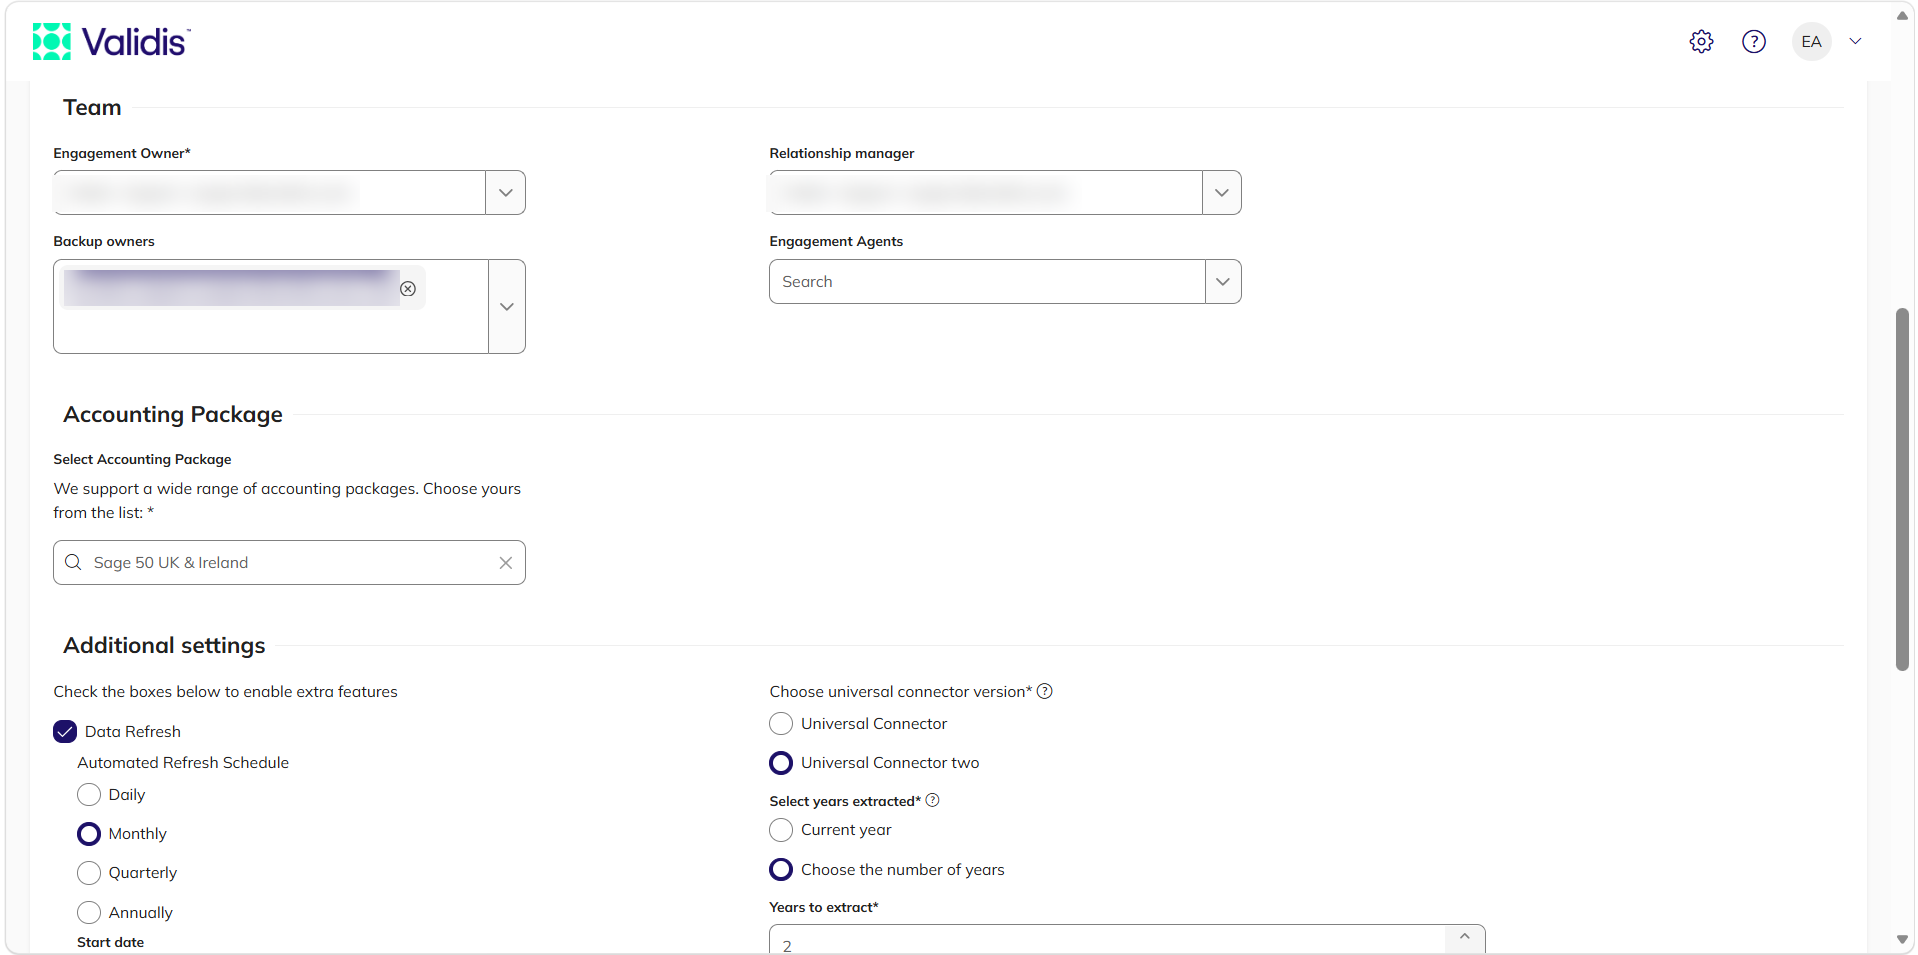Click the accounting package search magnifier icon
This screenshot has height=955, width=1918.
73,562
